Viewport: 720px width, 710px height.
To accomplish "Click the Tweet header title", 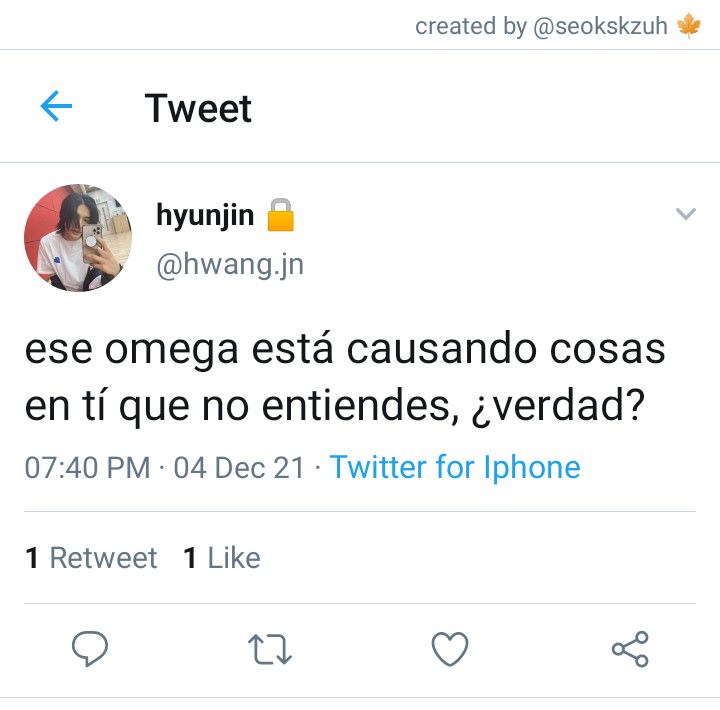I will [x=198, y=108].
